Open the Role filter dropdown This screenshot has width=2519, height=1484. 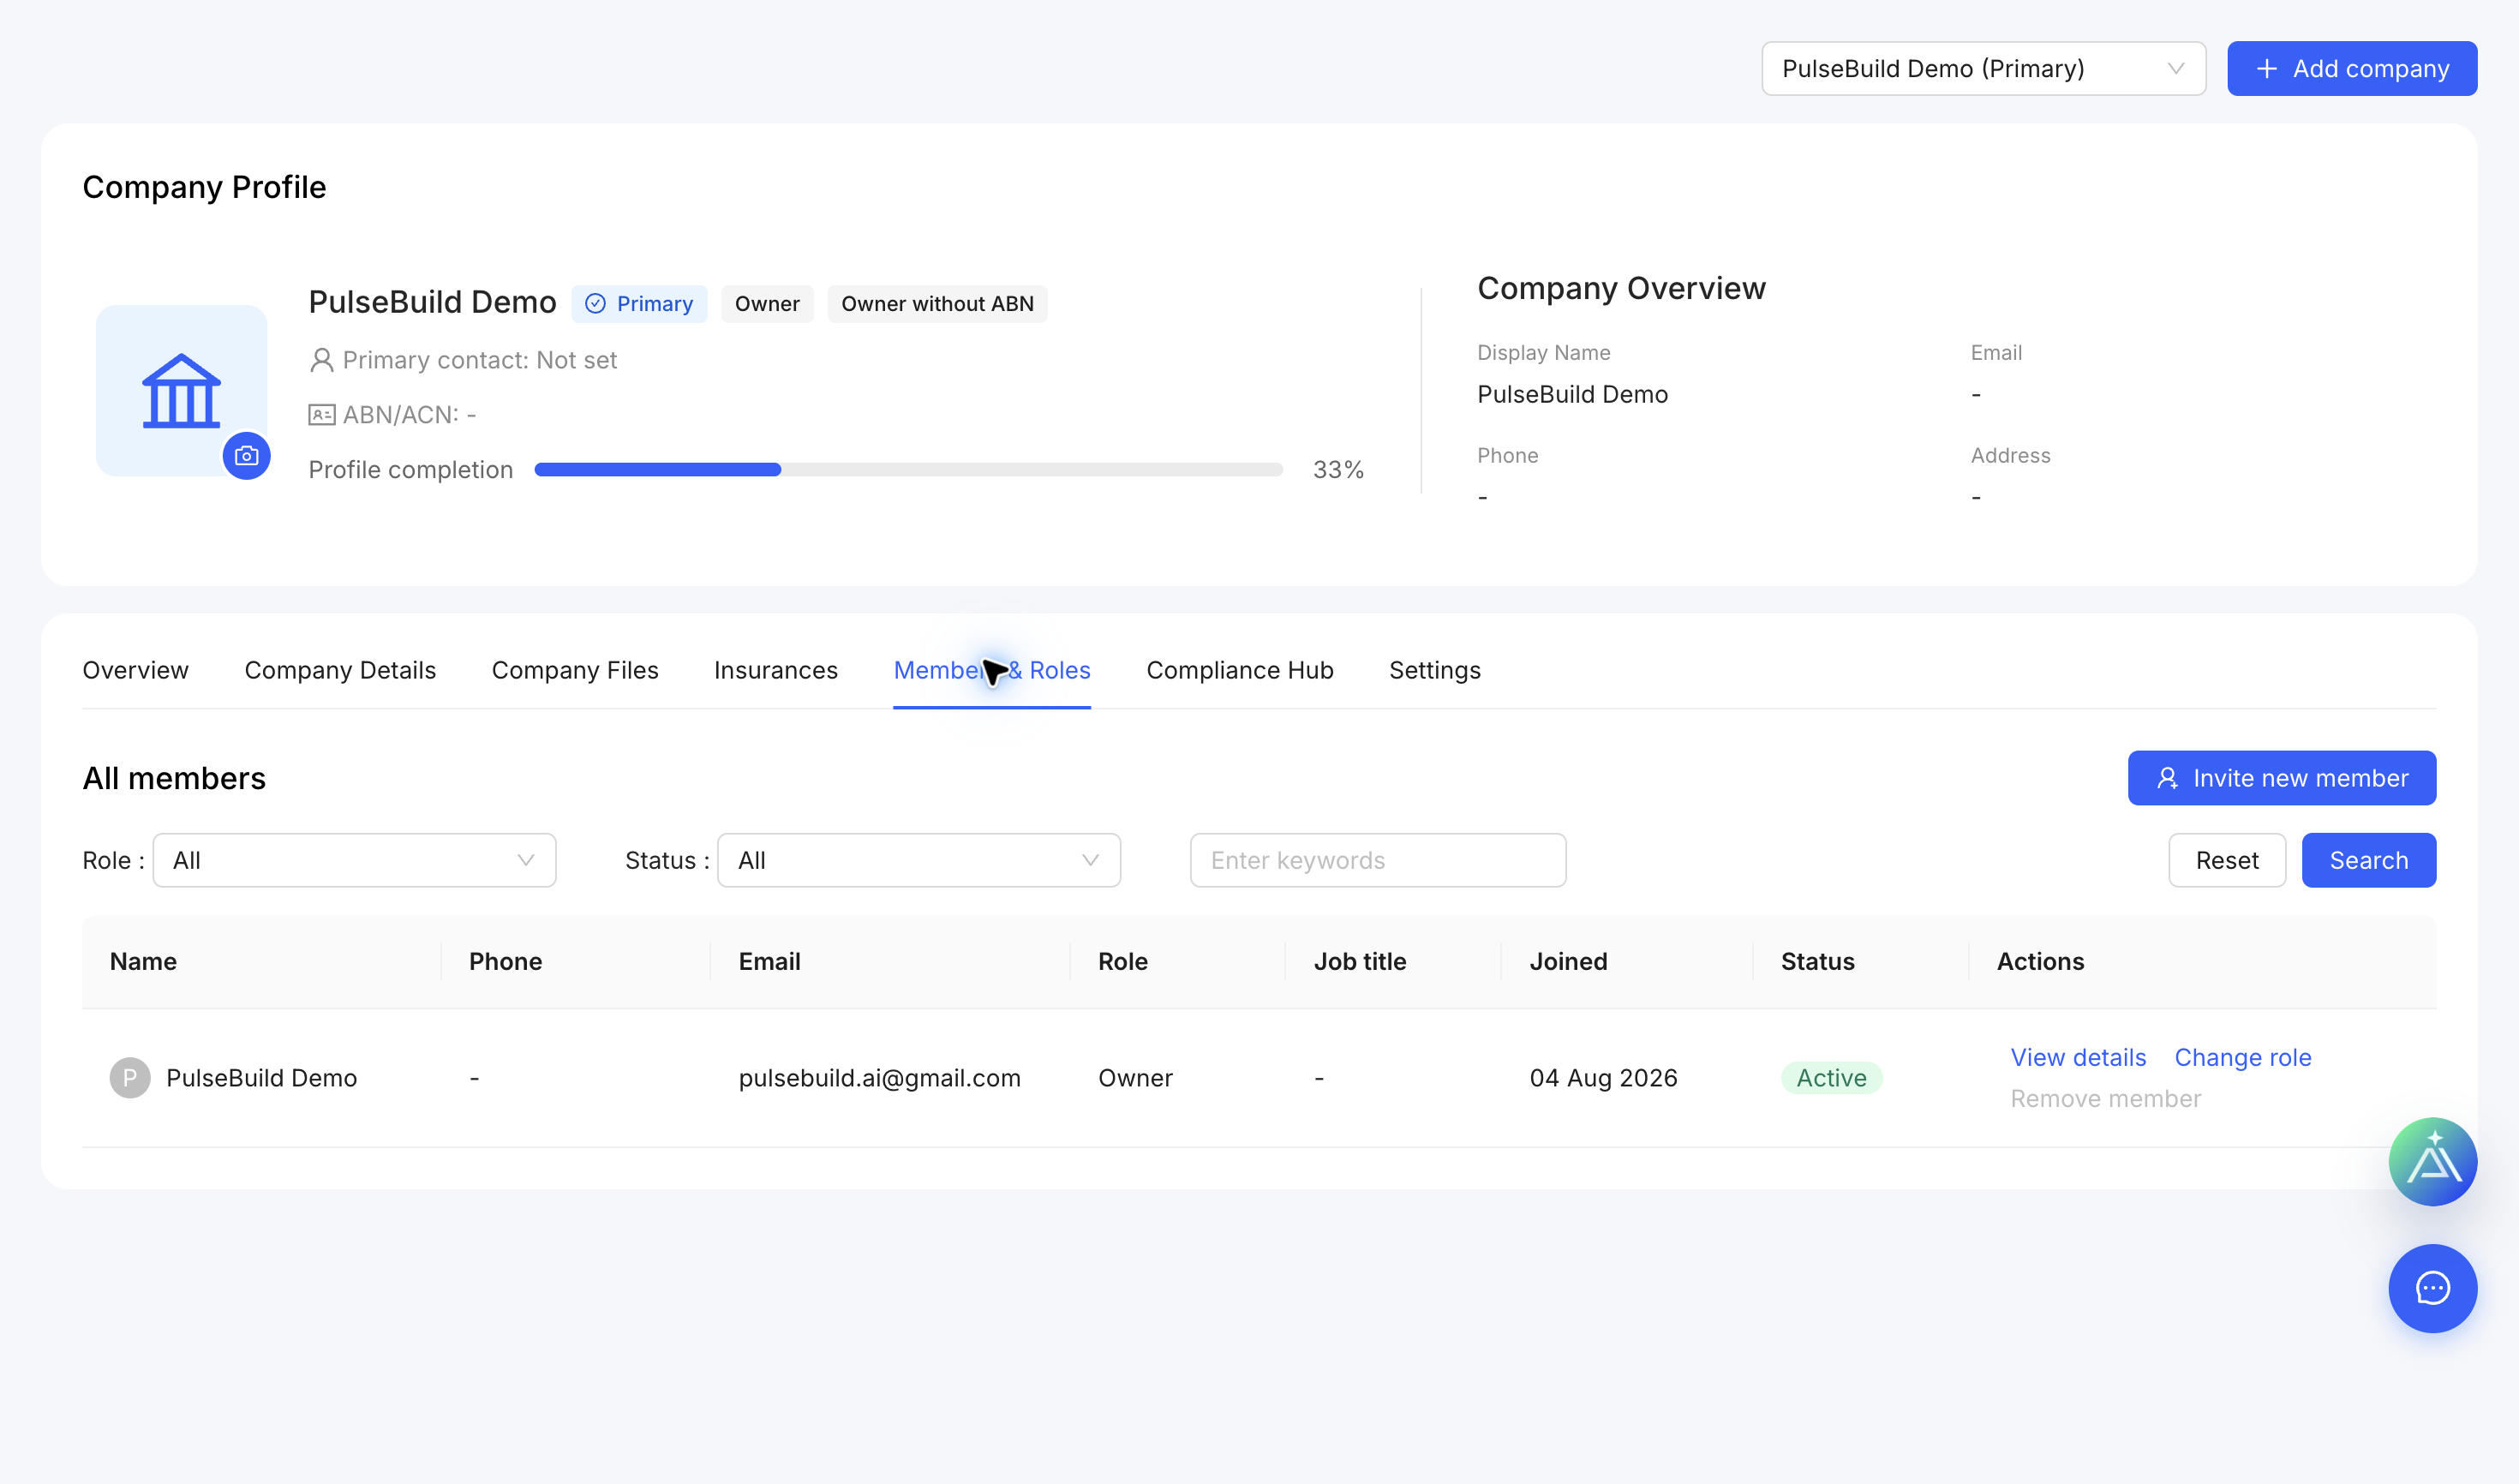point(354,860)
